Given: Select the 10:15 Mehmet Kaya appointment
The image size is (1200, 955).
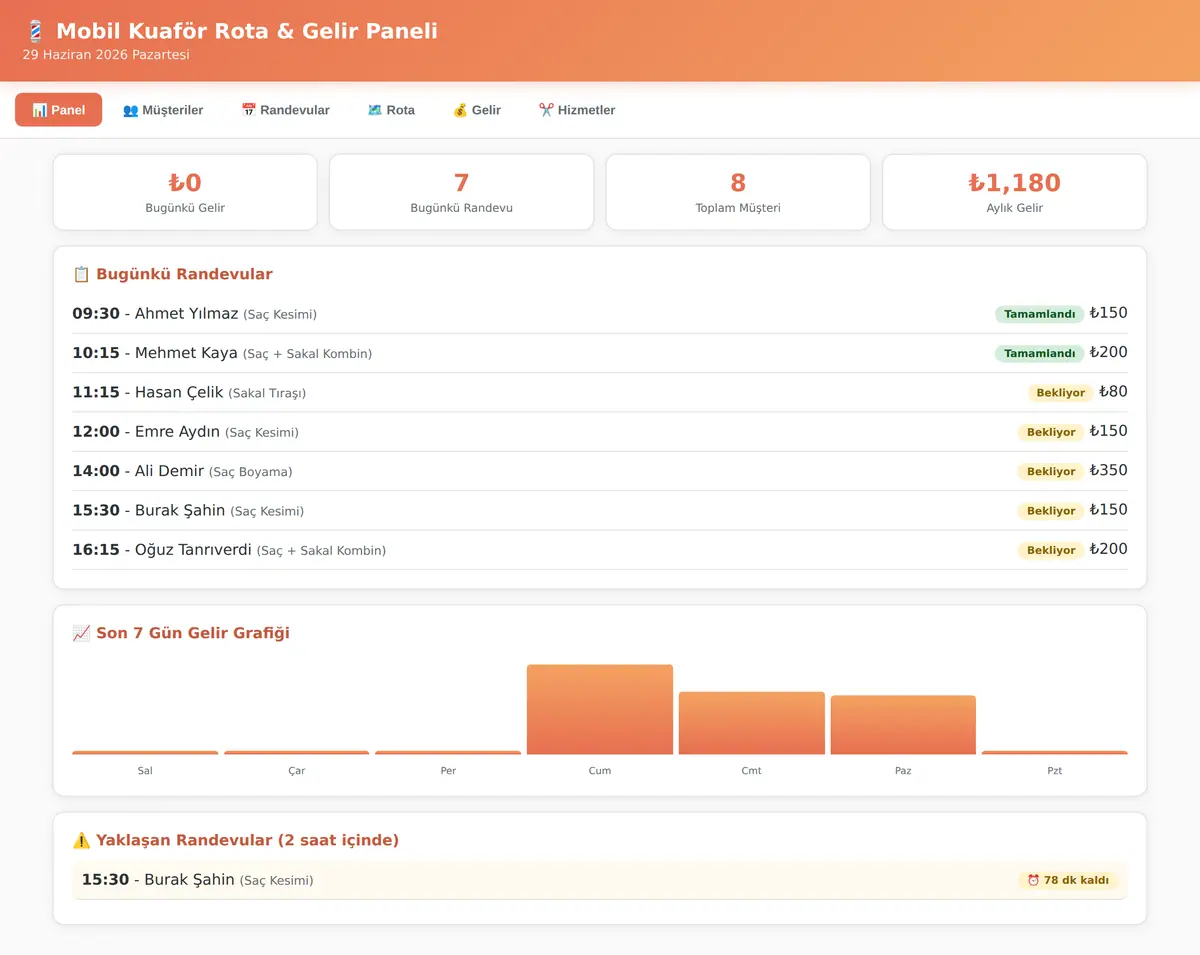Looking at the screenshot, I should (x=600, y=353).
